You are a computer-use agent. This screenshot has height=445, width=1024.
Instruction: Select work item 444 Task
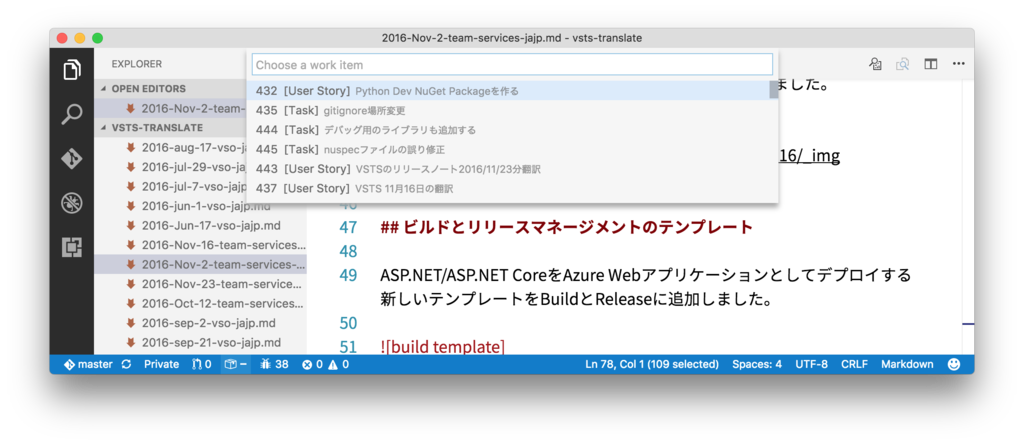click(x=507, y=130)
